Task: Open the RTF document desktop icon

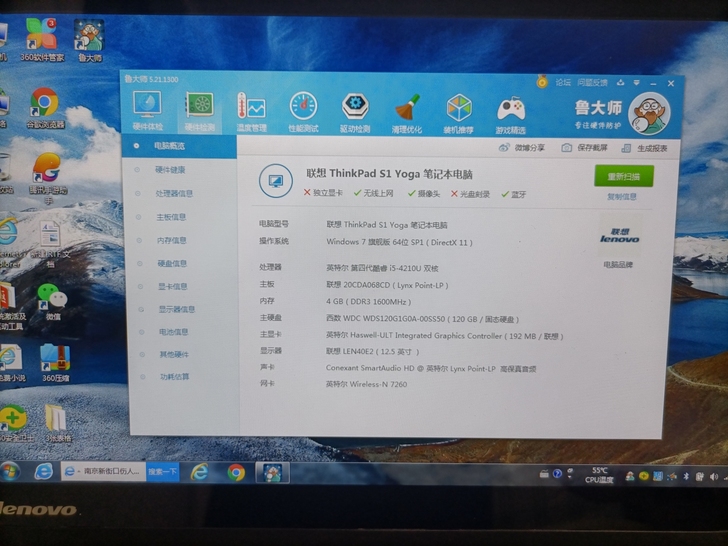Action: point(50,243)
